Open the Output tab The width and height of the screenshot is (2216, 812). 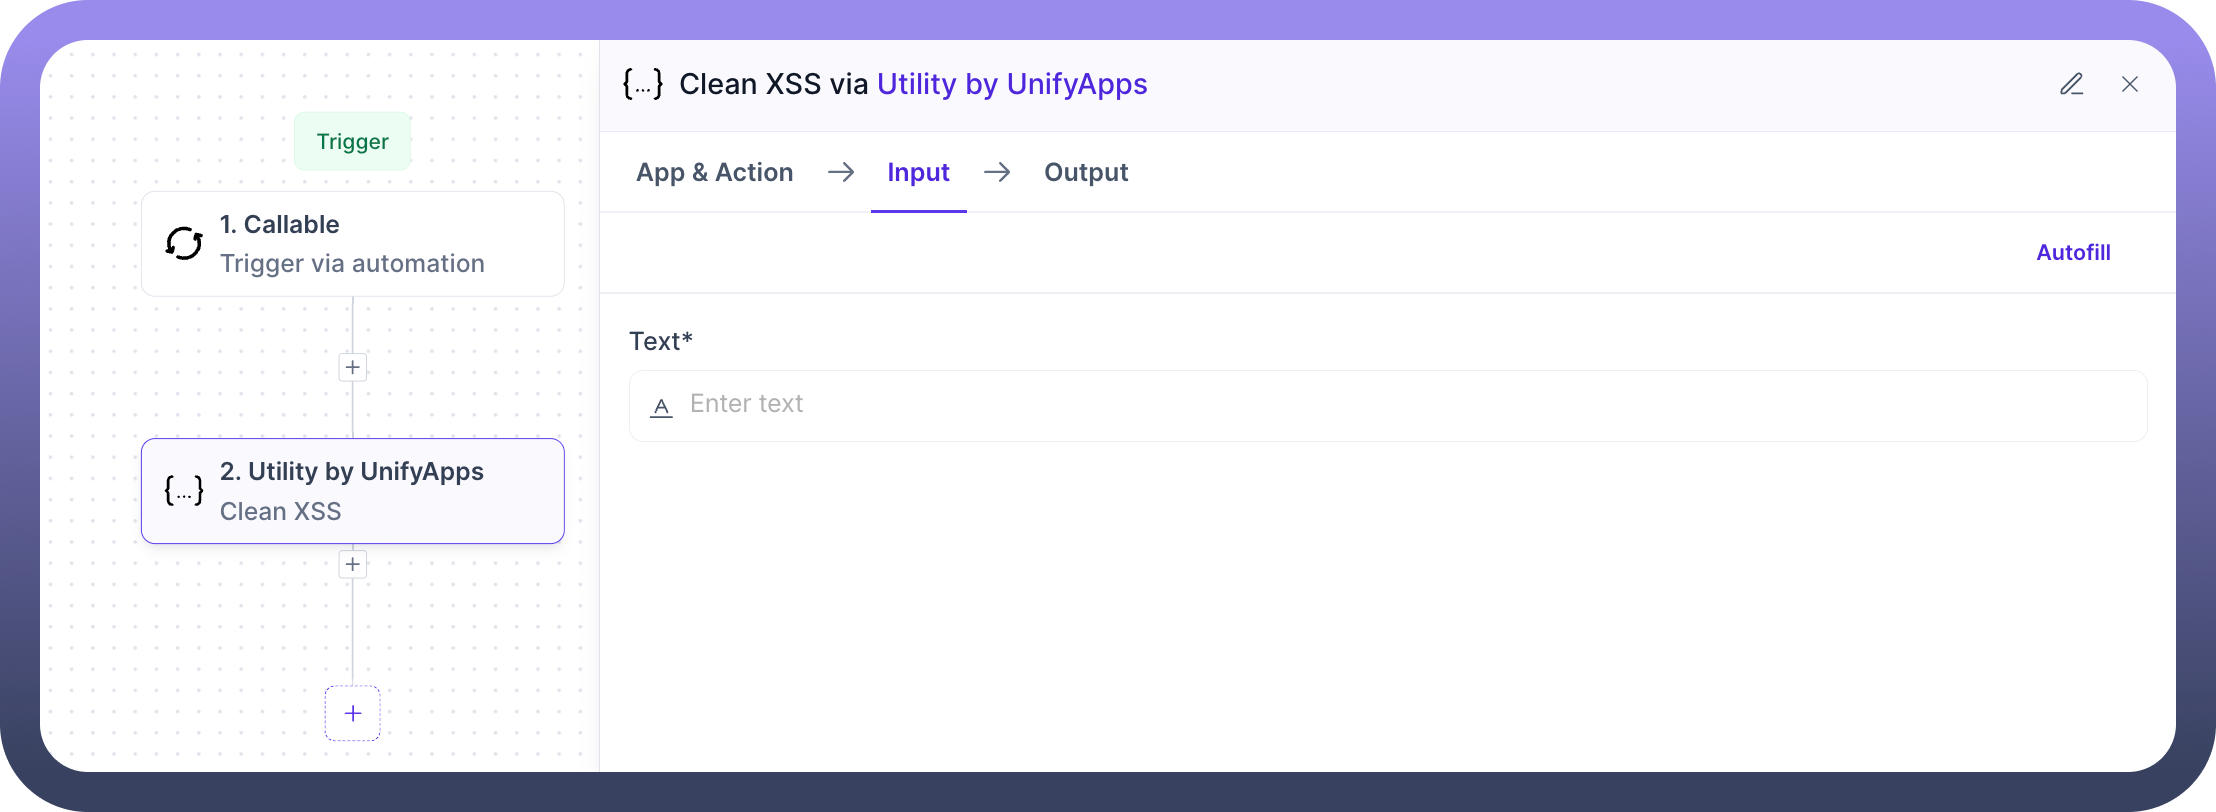(x=1085, y=173)
